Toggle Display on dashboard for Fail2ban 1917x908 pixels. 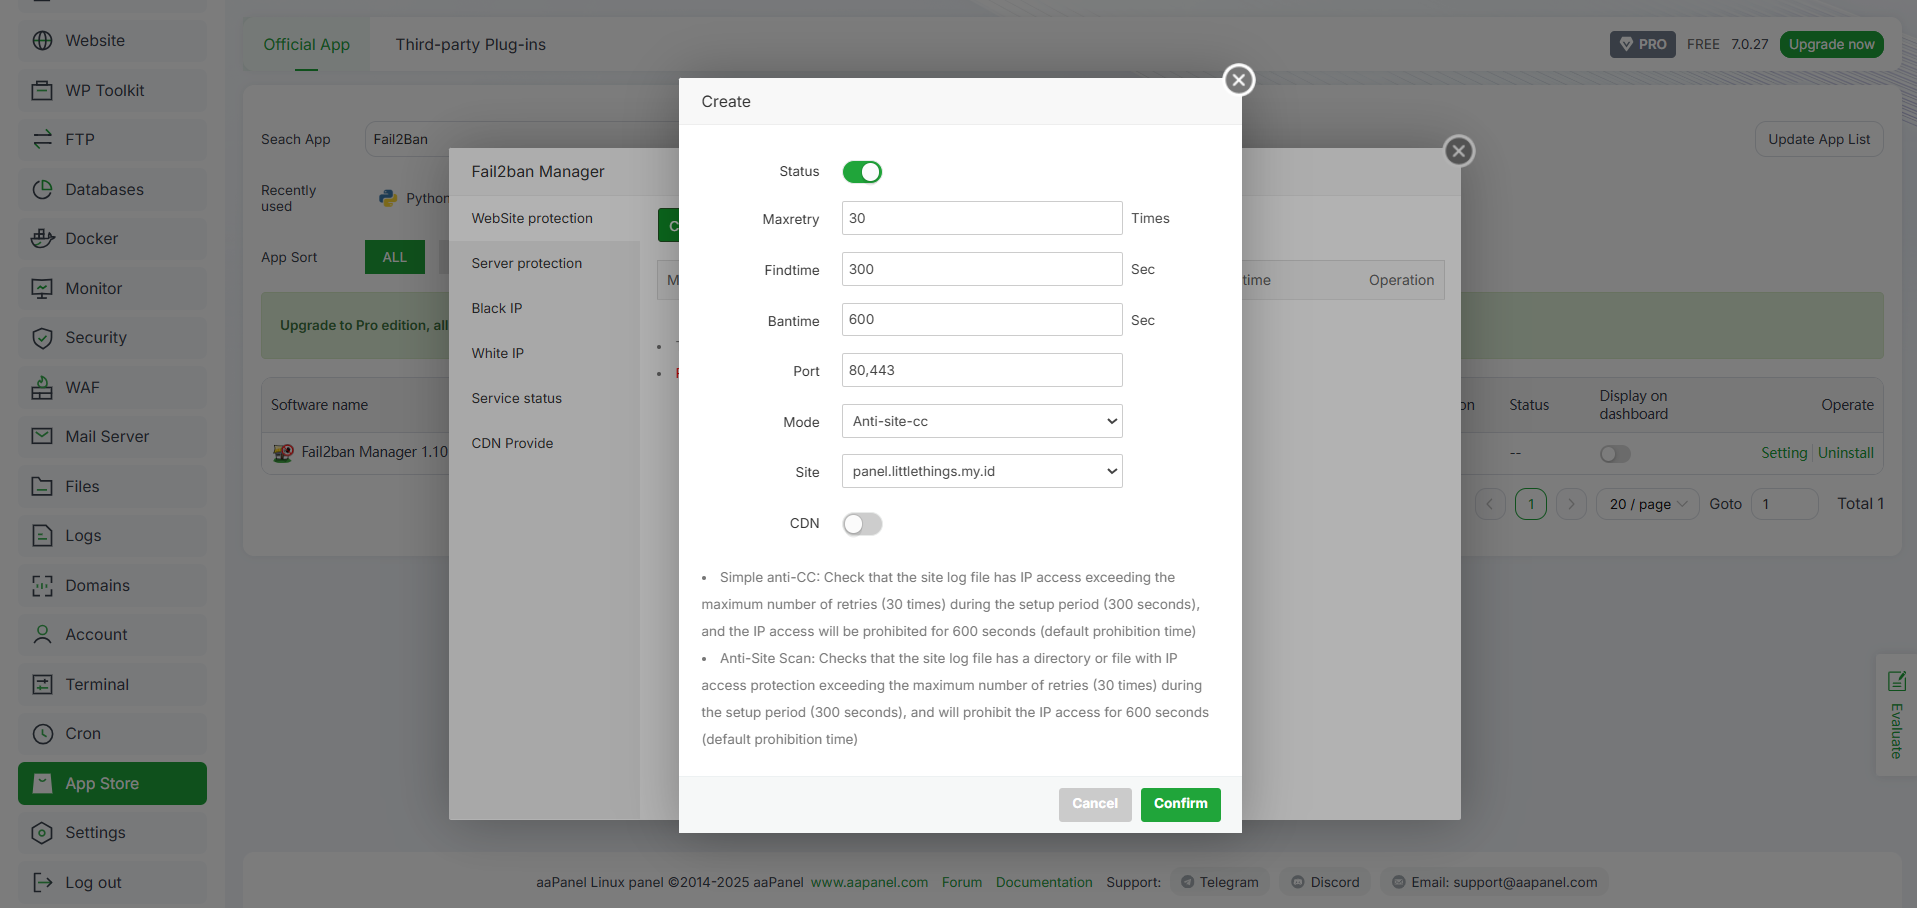coord(1615,454)
